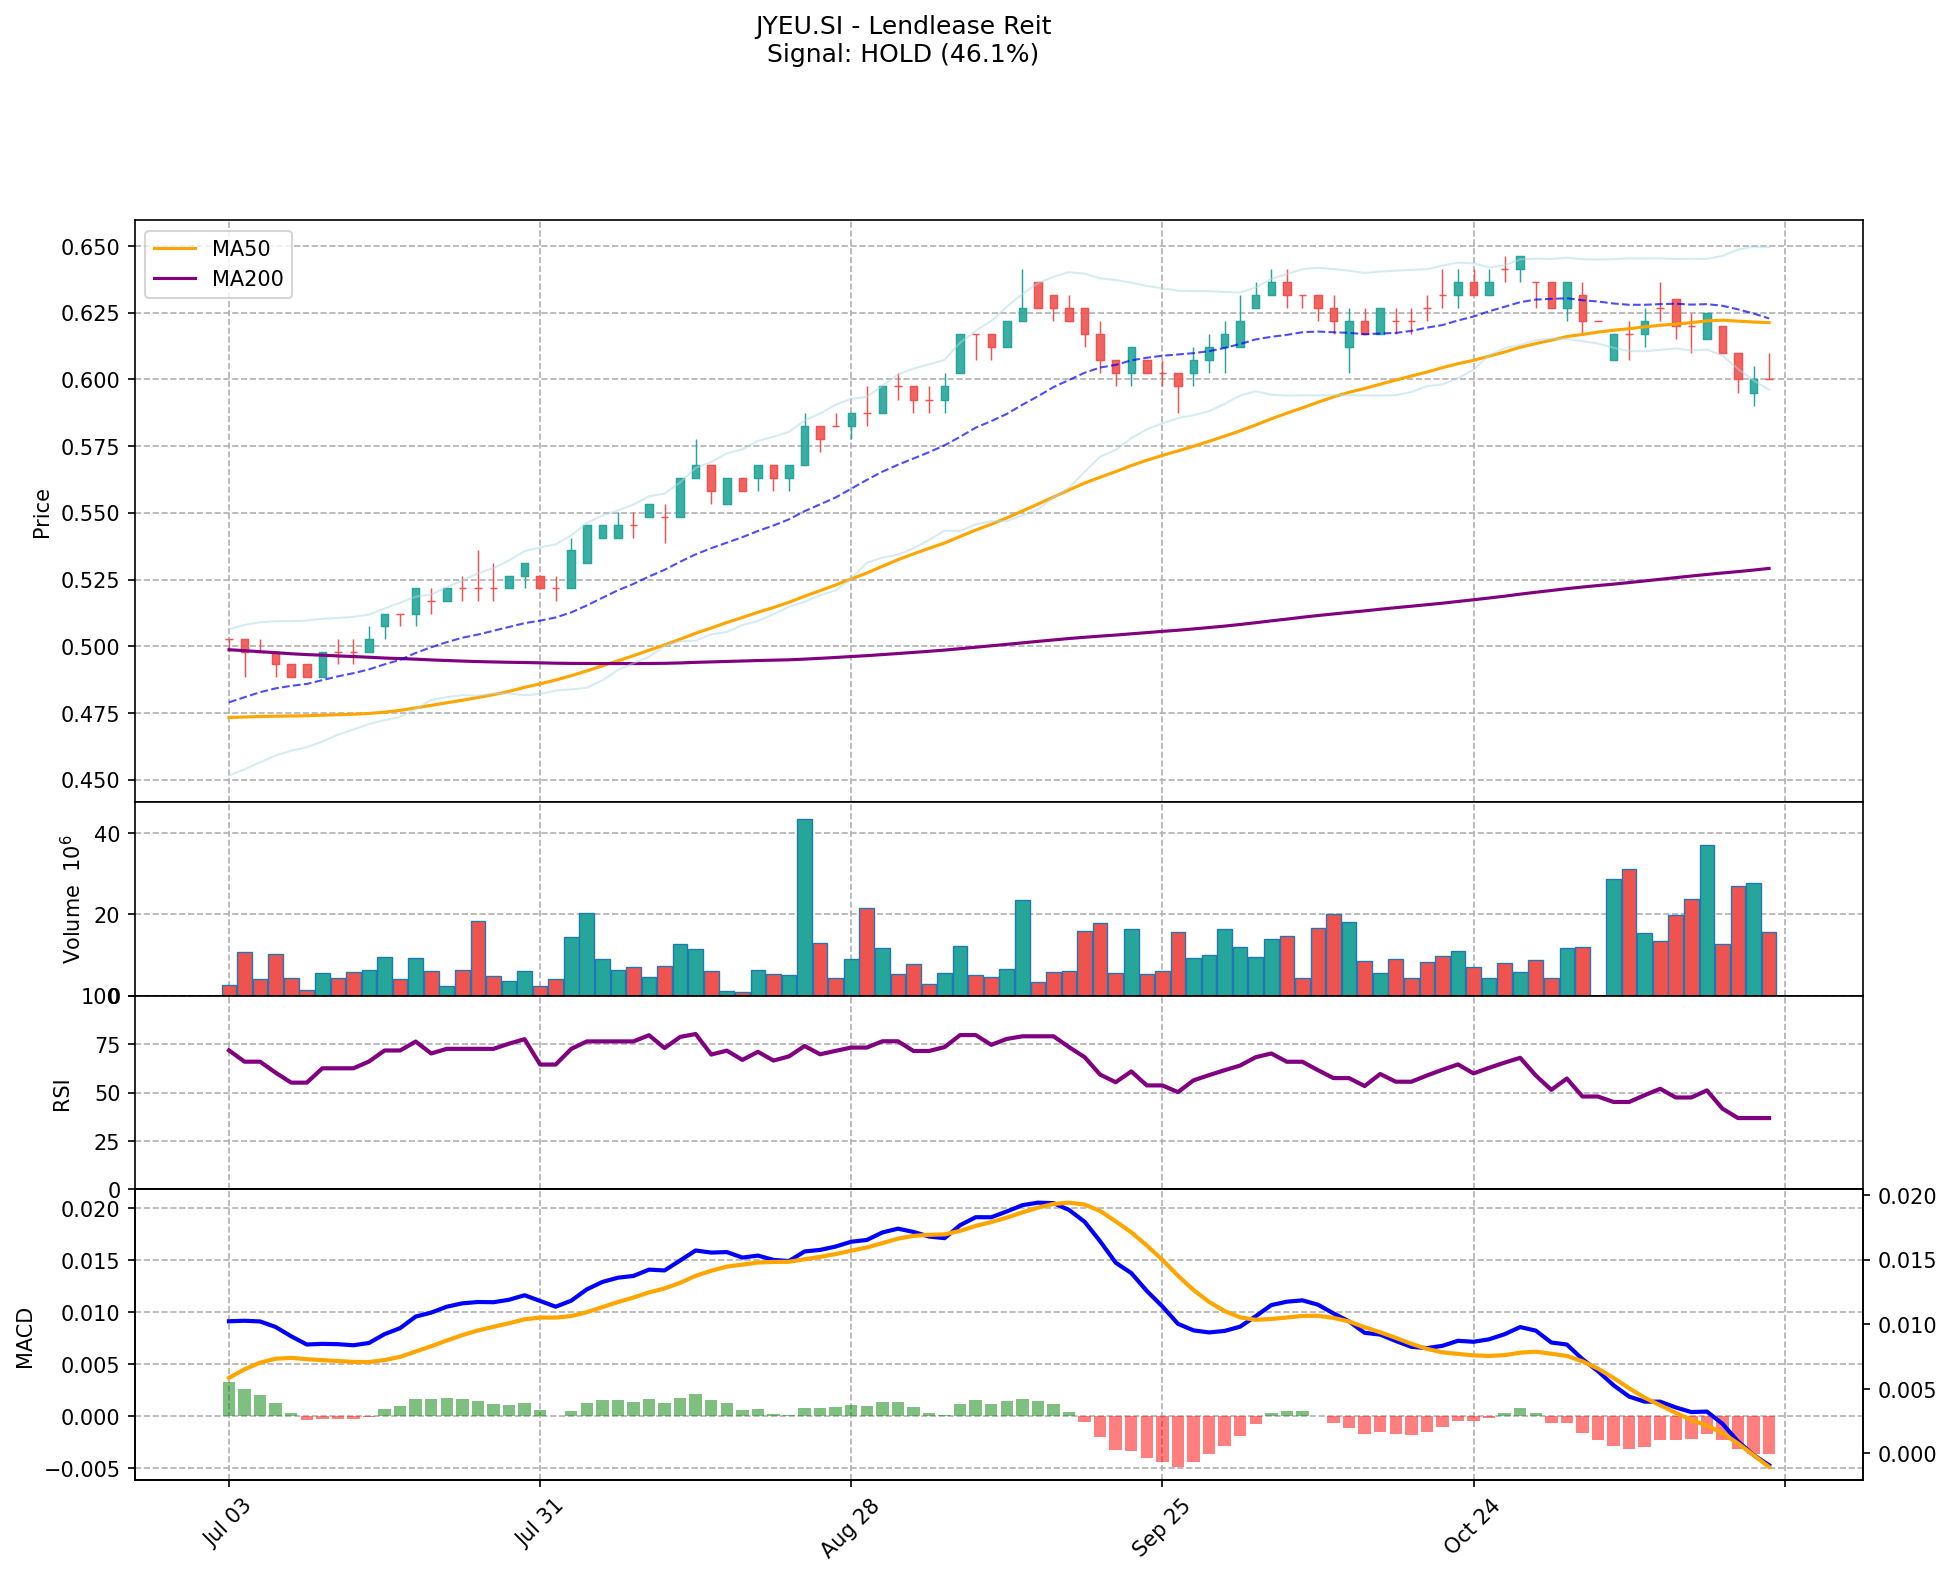Screen dimensions: 1952x1576
Task: Click the JYEU.SI - Lendlease Reit title
Action: (x=902, y=26)
